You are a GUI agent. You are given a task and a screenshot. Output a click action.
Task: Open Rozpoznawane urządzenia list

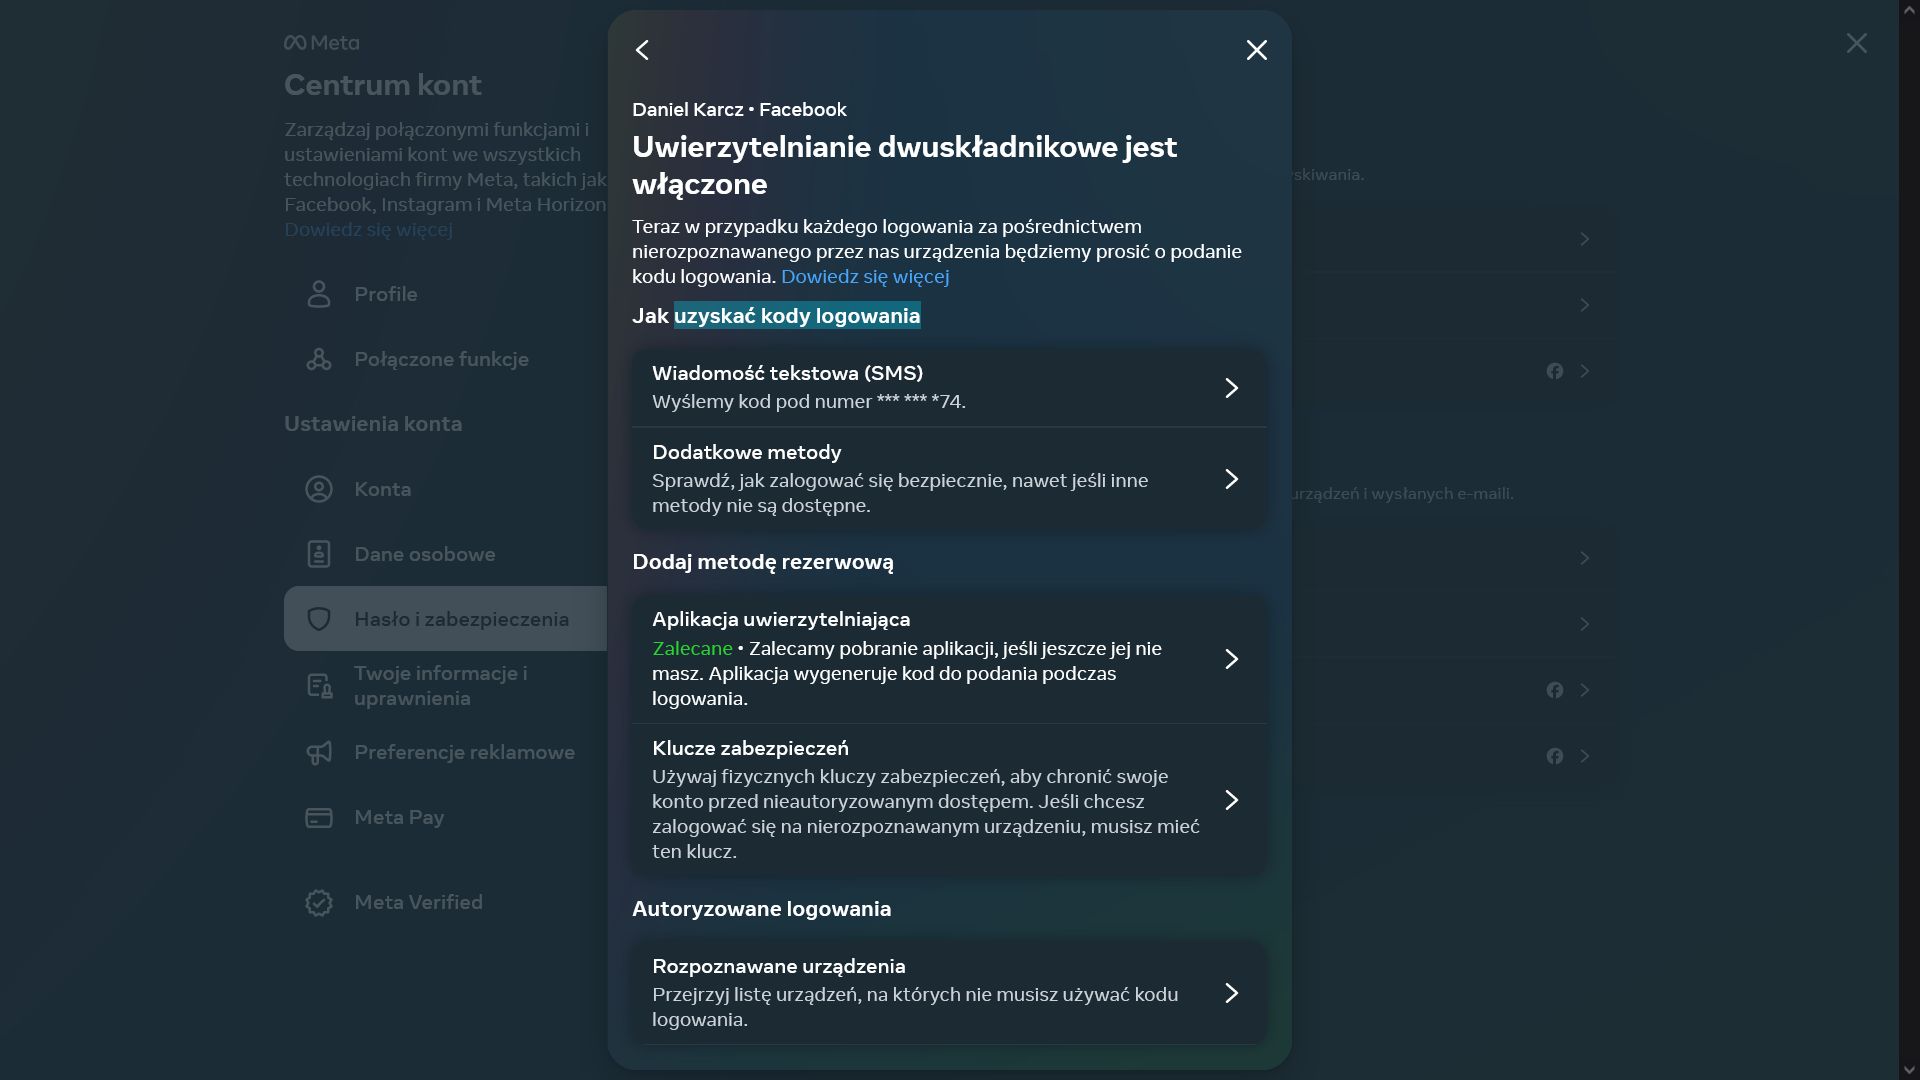1231,993
